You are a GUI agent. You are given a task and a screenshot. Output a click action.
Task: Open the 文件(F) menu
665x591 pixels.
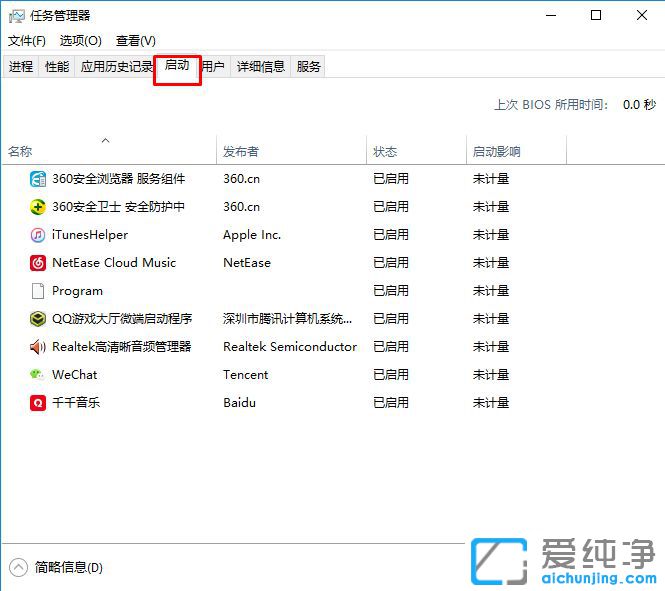(x=27, y=41)
